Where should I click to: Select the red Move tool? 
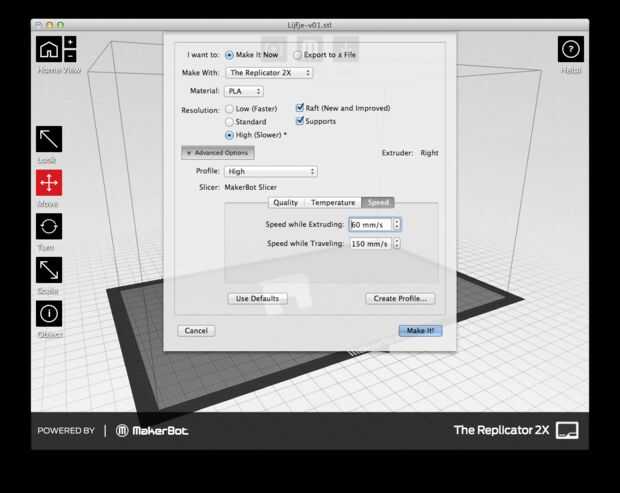coord(49,183)
